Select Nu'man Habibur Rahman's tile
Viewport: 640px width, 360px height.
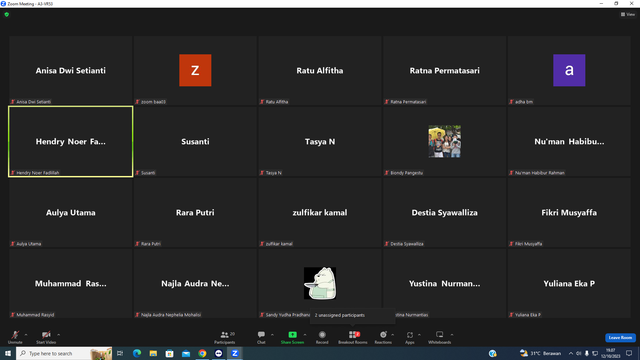click(569, 142)
